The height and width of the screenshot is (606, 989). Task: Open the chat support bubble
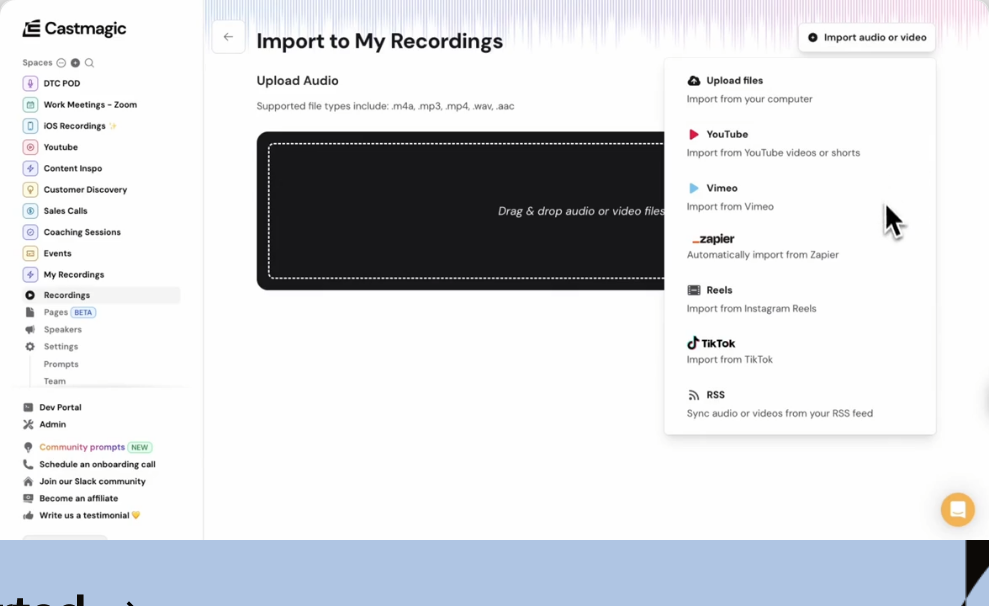957,509
